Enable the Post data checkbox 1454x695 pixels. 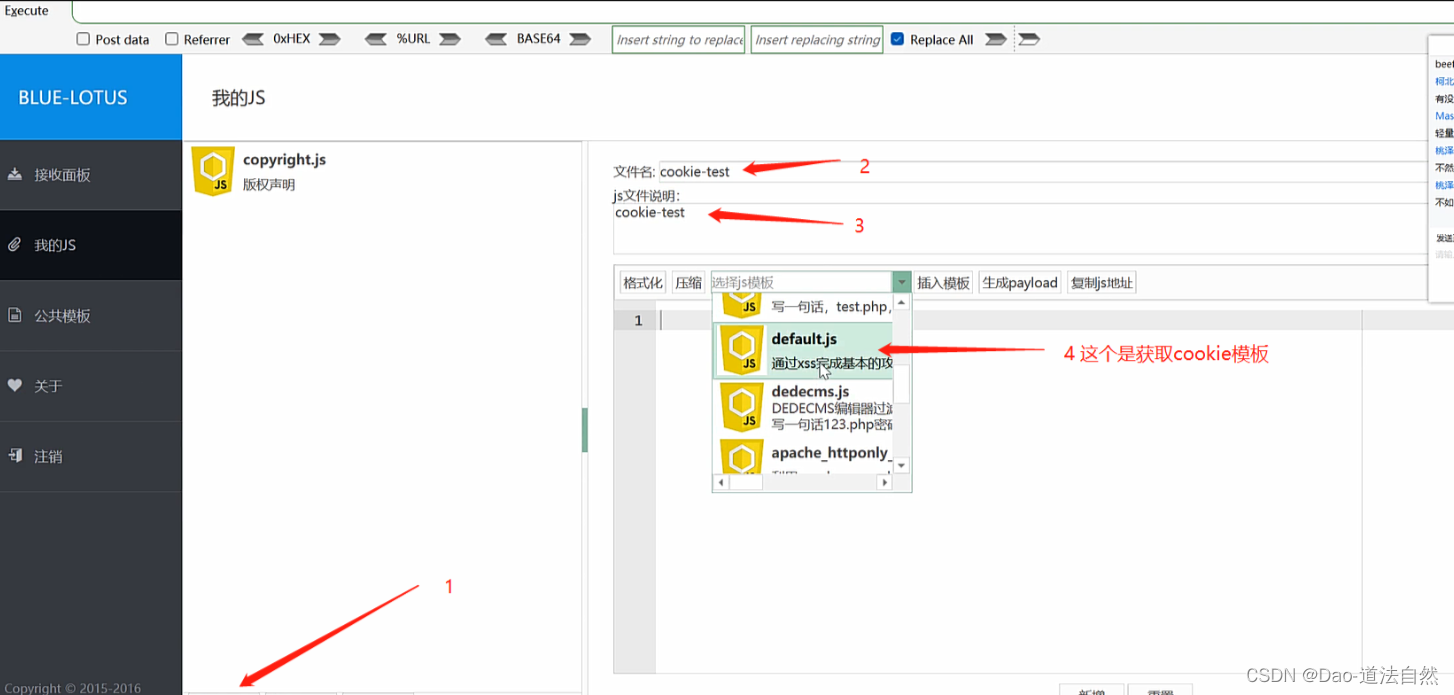click(83, 39)
